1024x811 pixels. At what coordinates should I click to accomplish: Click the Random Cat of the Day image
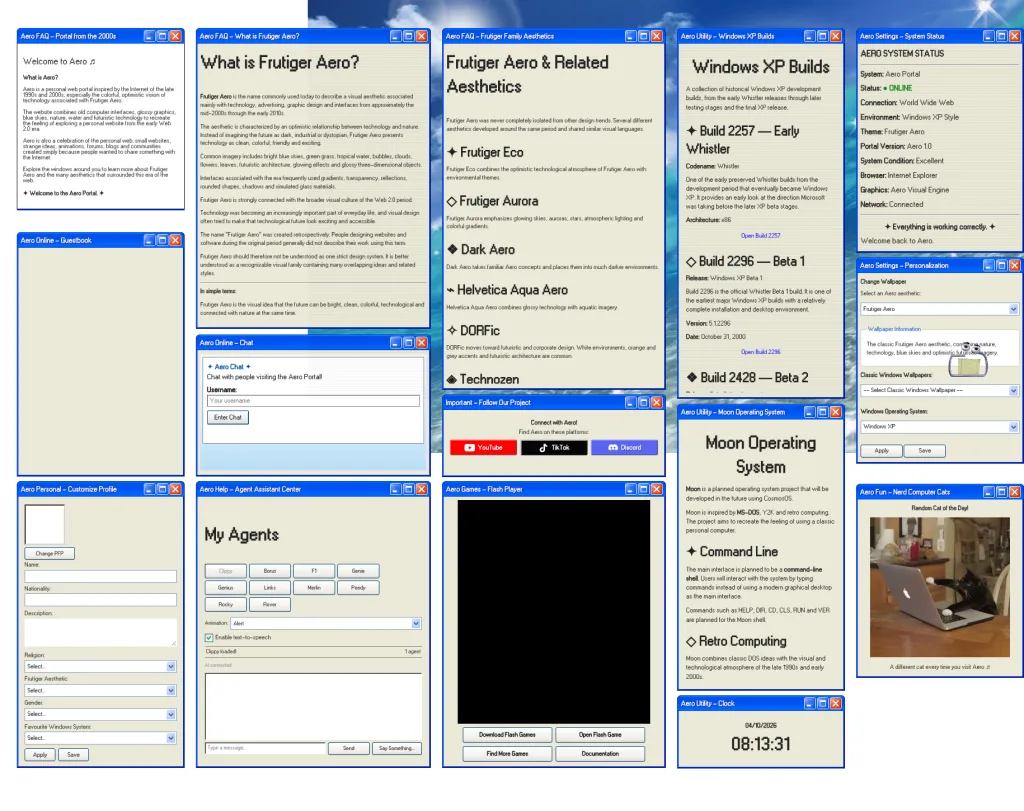(940, 587)
